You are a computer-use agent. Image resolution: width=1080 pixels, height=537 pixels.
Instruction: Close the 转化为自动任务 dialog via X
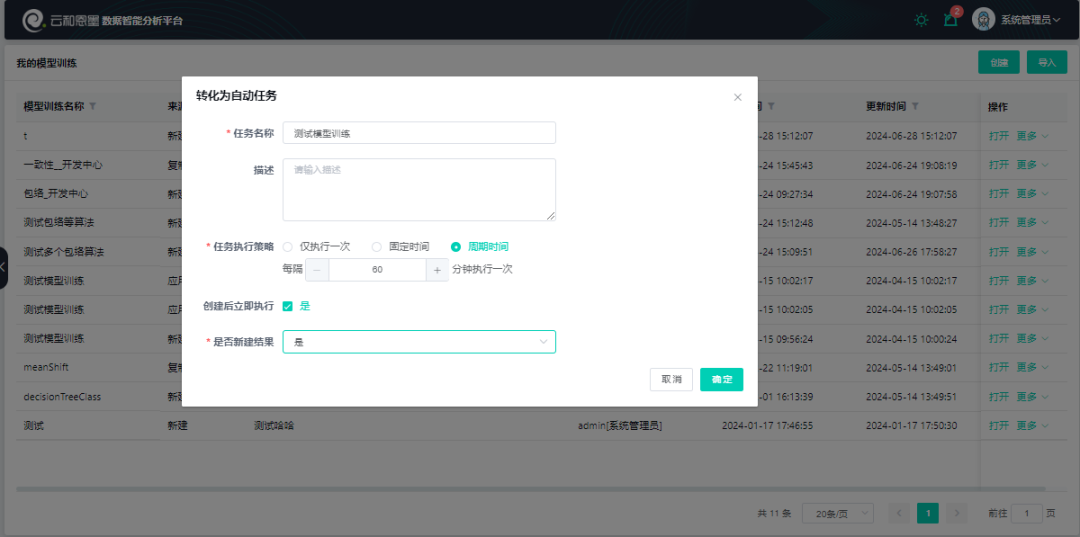738,97
